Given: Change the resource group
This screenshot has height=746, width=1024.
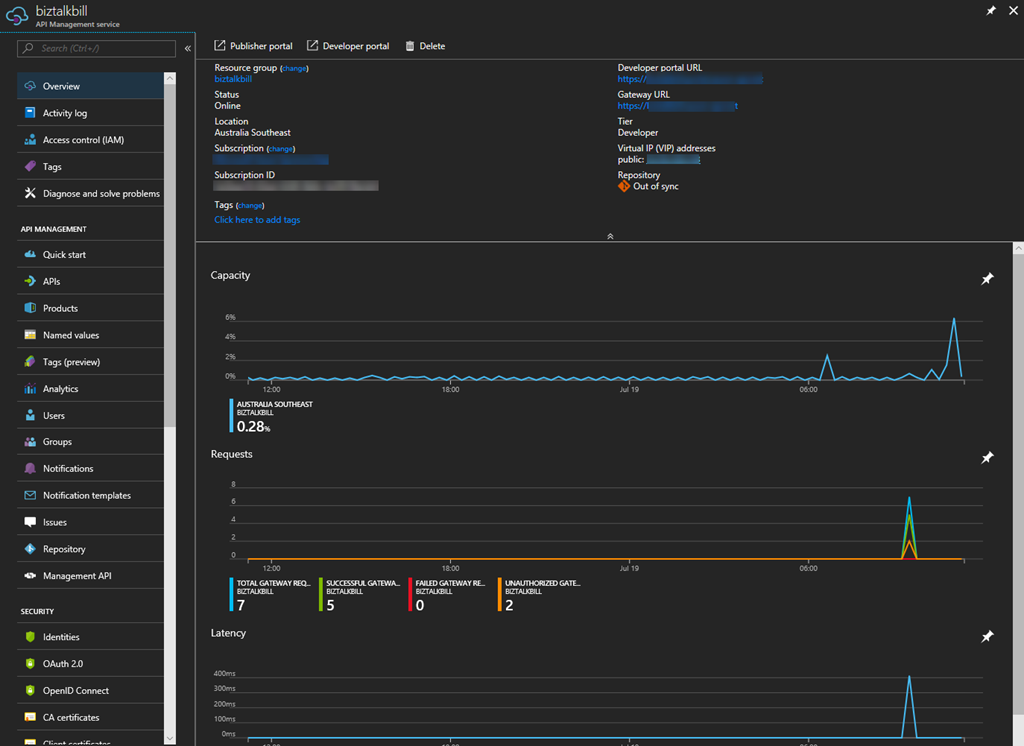Looking at the screenshot, I should (294, 69).
